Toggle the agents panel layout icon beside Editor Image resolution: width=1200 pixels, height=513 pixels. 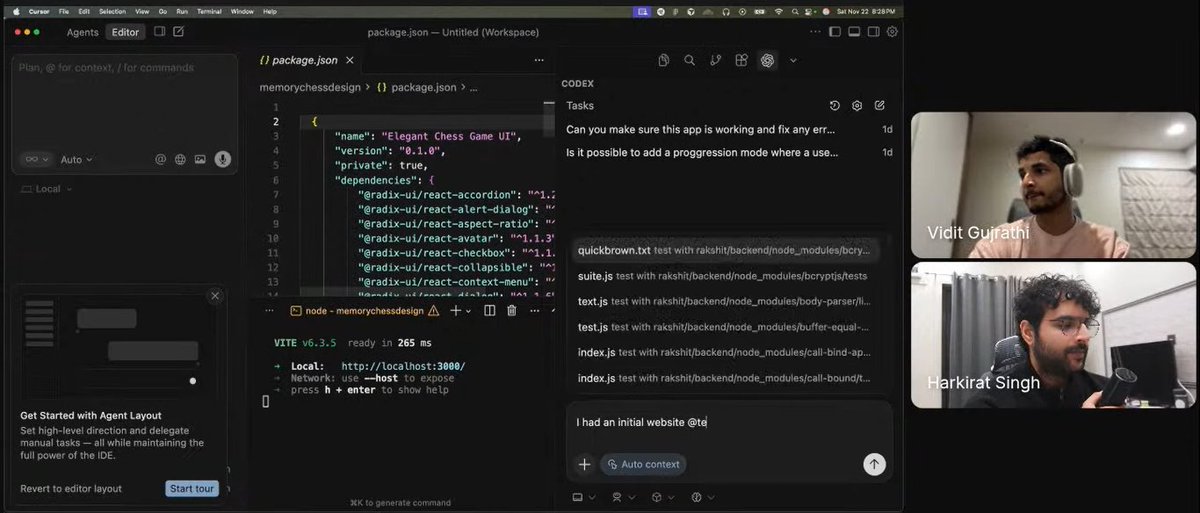point(159,32)
